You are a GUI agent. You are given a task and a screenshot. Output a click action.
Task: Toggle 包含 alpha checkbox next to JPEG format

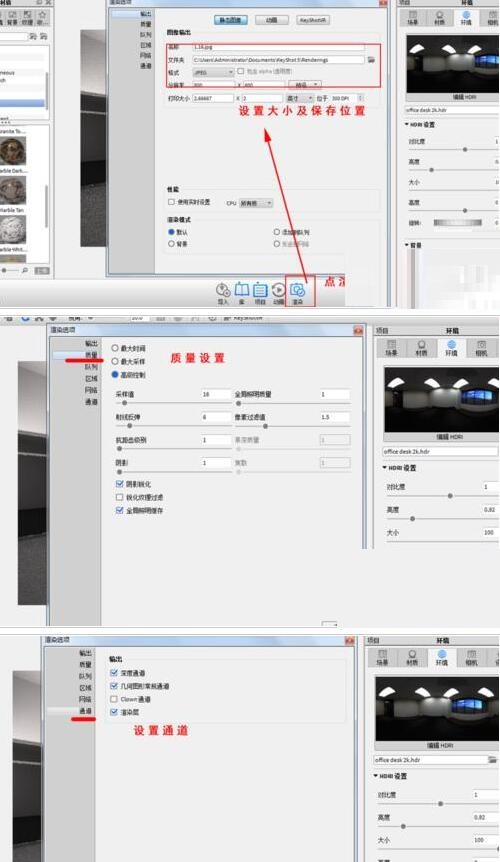click(240, 71)
